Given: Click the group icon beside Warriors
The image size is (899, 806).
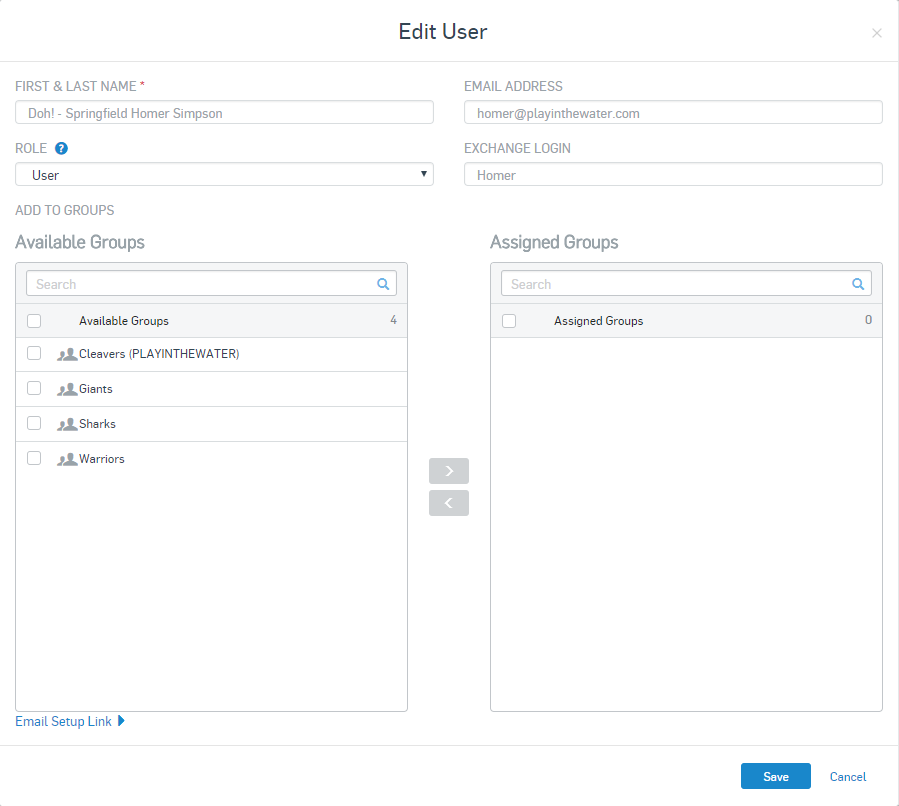Looking at the screenshot, I should [x=68, y=458].
